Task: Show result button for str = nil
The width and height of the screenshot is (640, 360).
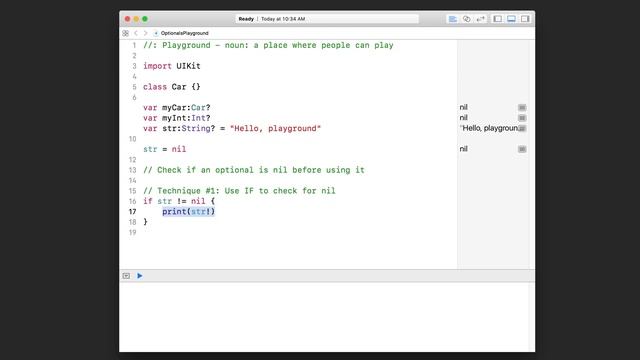Action: 522,149
